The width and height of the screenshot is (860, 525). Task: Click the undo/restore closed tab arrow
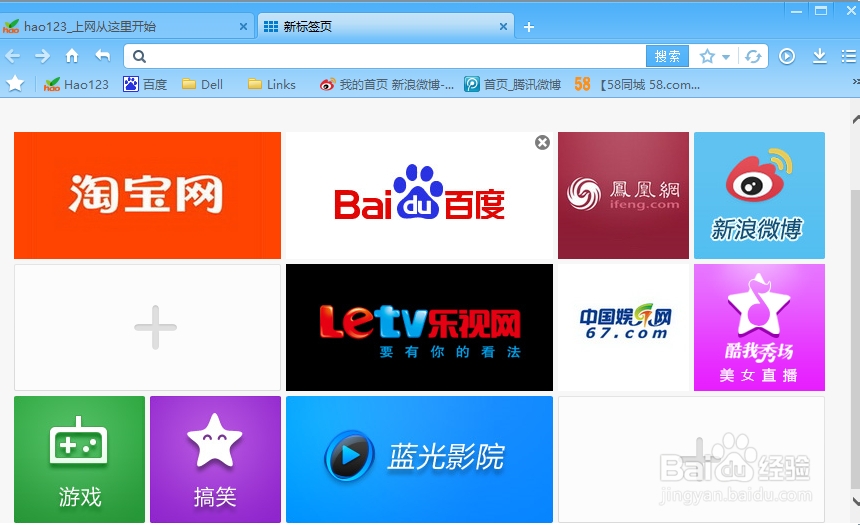[x=103, y=55]
